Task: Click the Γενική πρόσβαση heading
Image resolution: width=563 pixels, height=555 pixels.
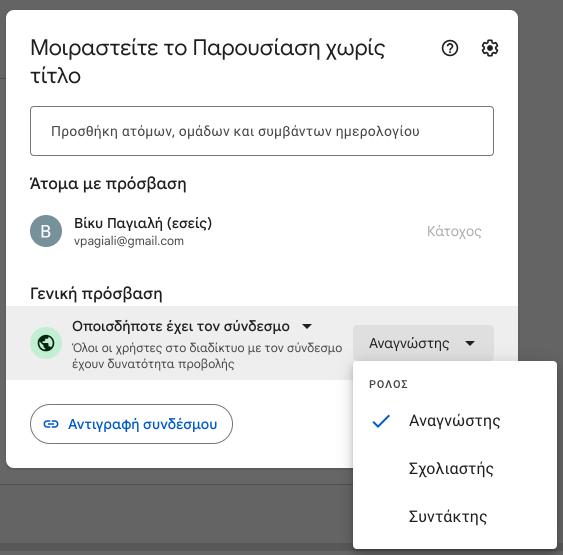Action: [x=96, y=294]
